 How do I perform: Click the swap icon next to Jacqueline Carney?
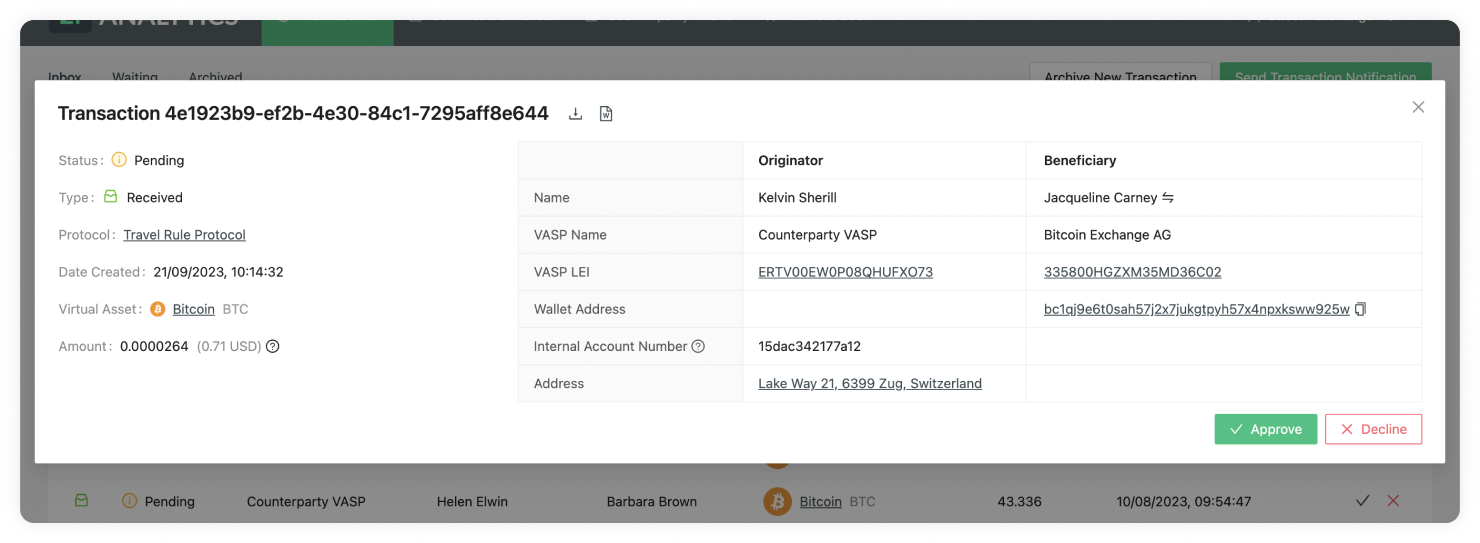pyautogui.click(x=1168, y=198)
